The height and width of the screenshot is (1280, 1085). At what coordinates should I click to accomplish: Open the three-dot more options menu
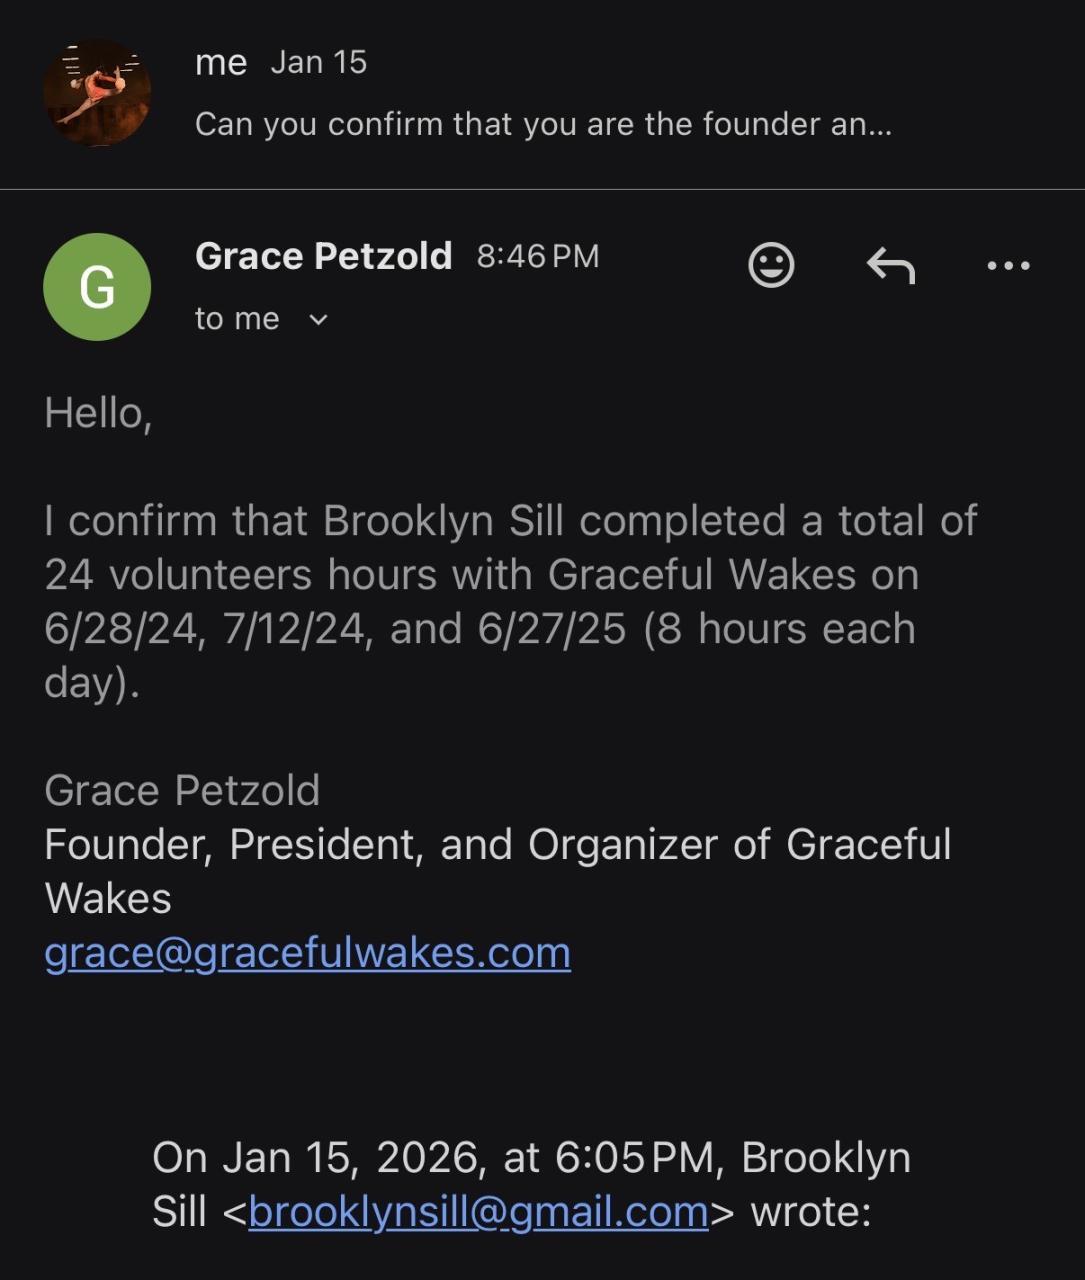(x=1008, y=265)
